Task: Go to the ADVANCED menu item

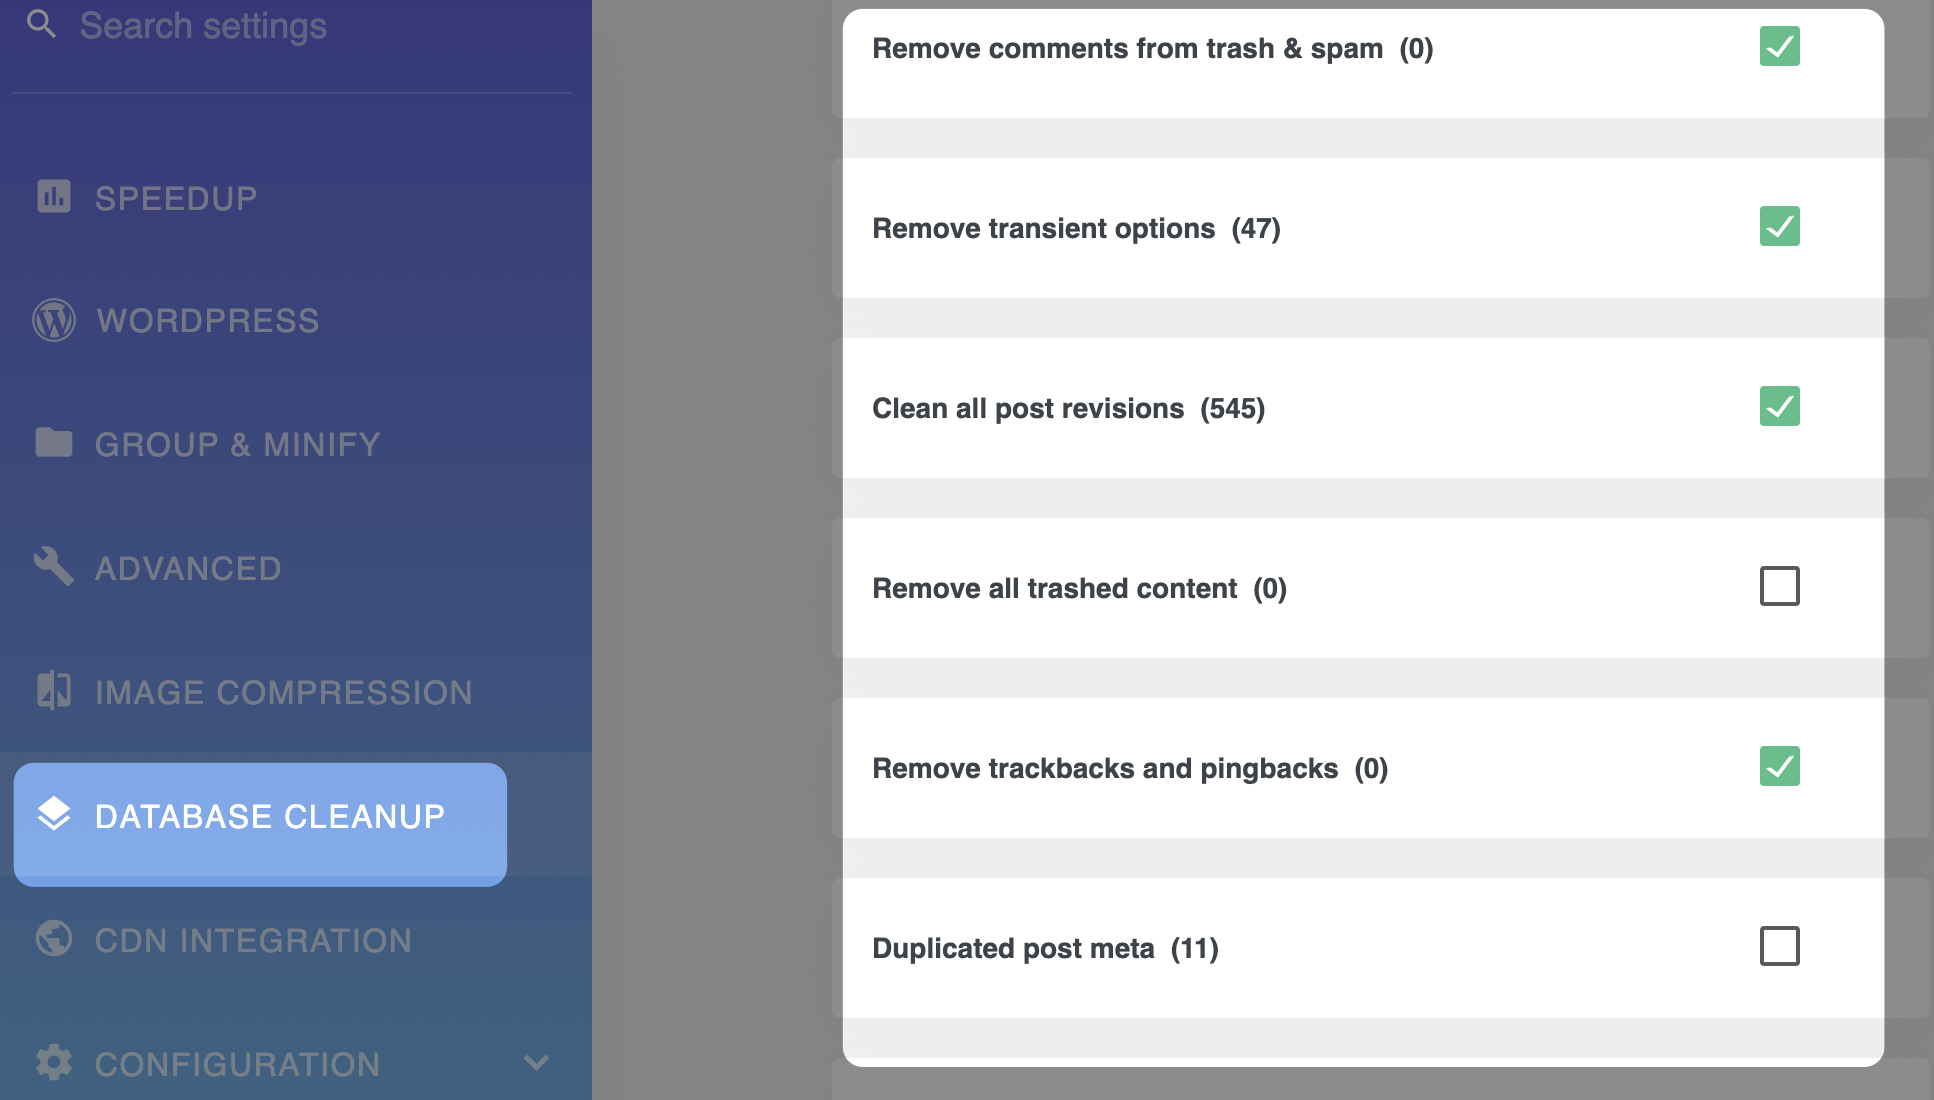Action: 188,568
